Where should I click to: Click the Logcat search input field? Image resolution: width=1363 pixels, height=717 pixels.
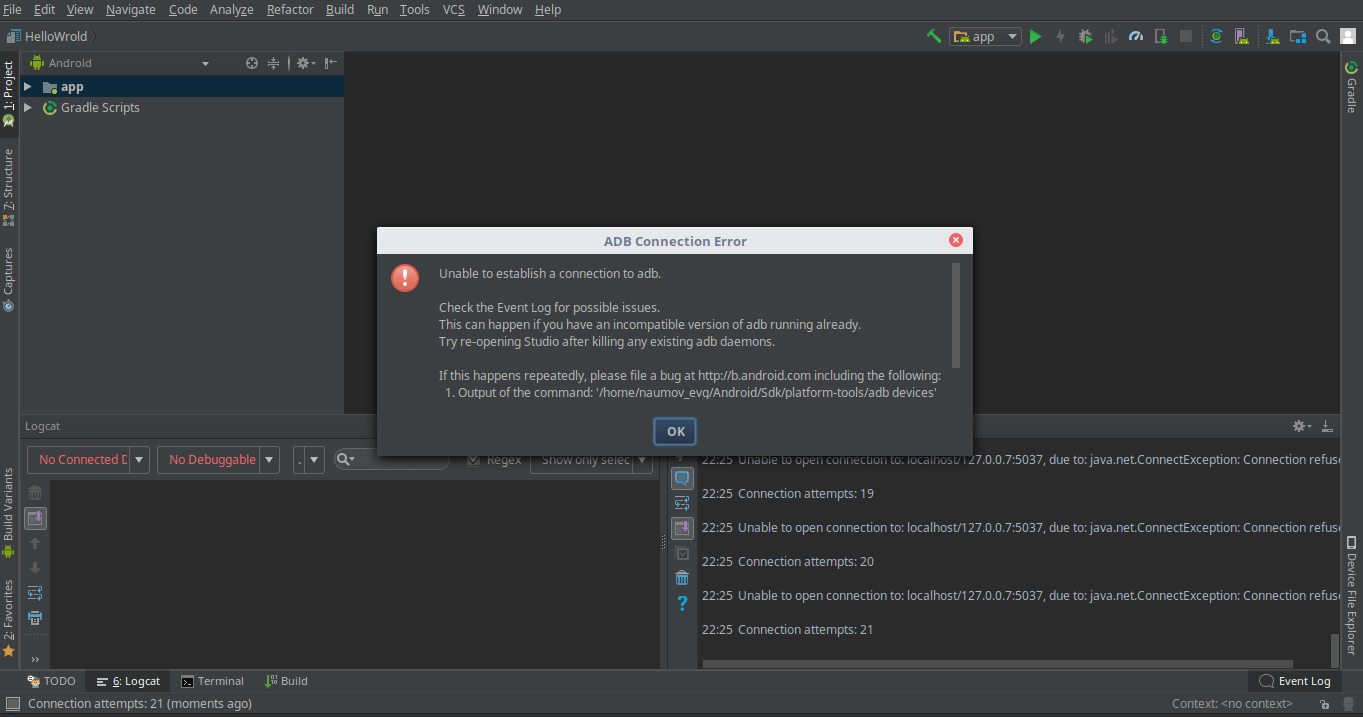(392, 459)
